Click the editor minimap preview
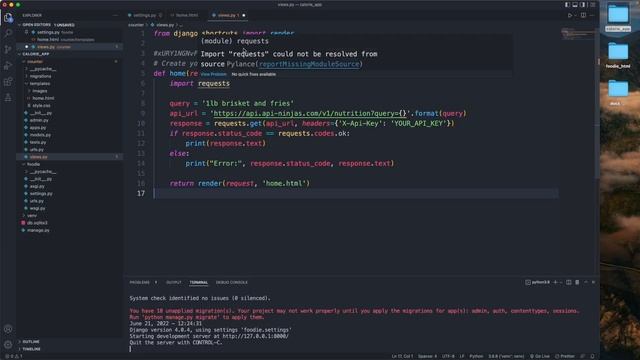Viewport: 640px width, 360px height. tap(577, 35)
